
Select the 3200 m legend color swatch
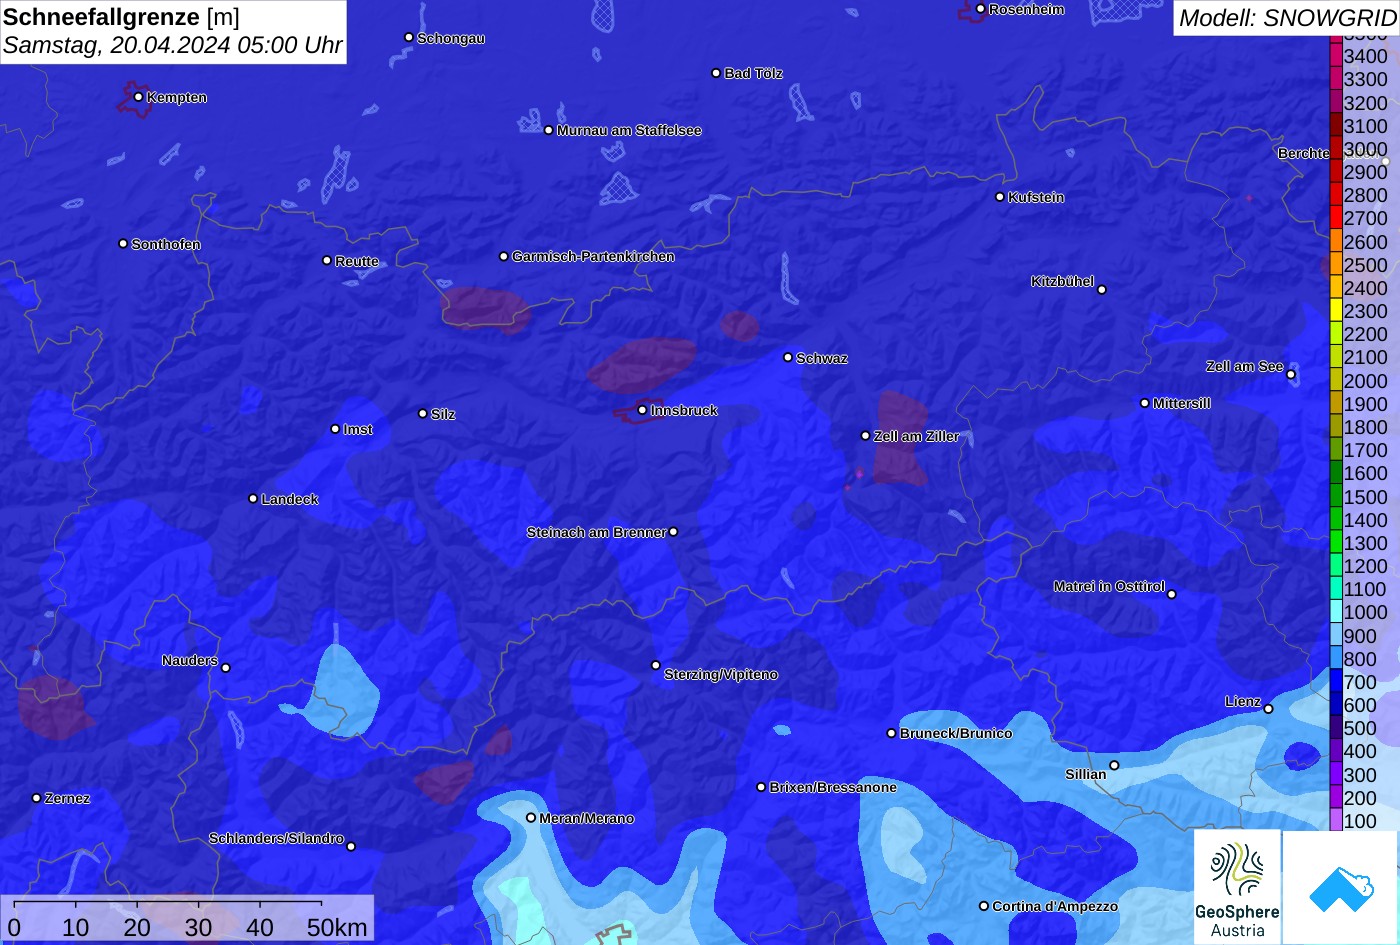pyautogui.click(x=1335, y=102)
